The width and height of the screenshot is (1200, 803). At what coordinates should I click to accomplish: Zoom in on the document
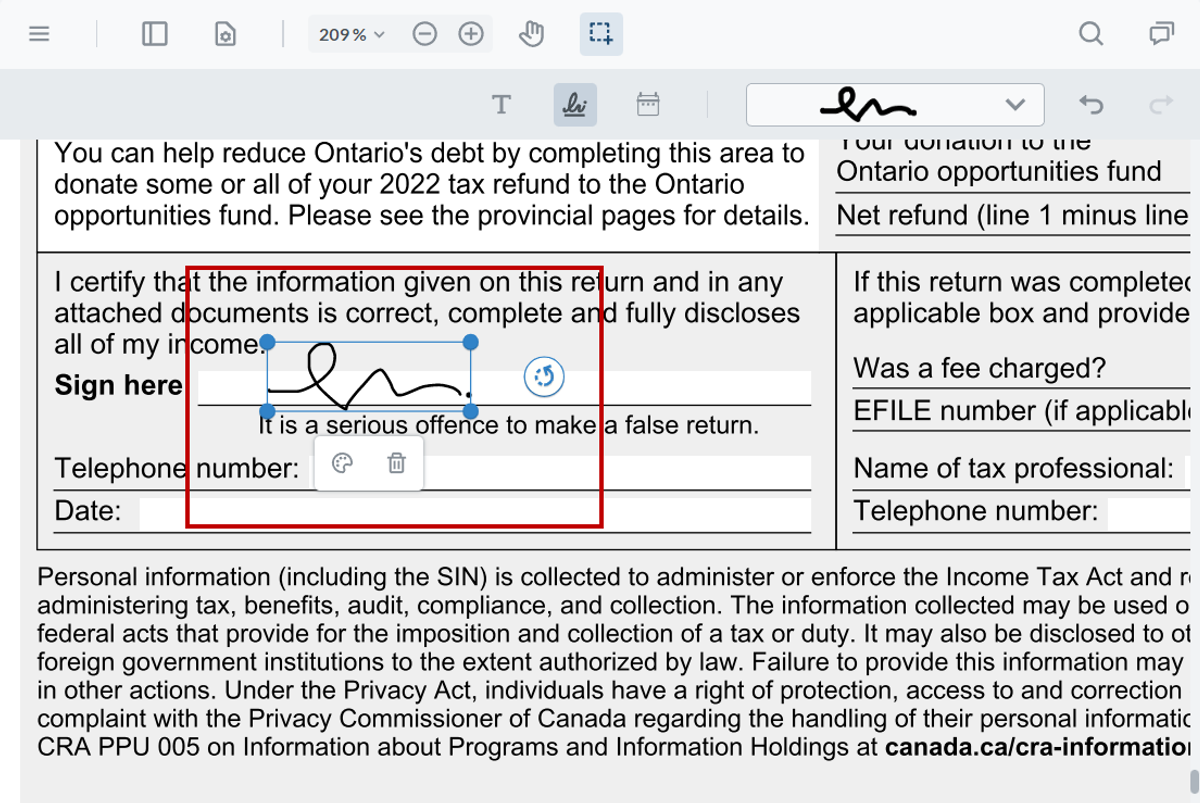pos(469,33)
